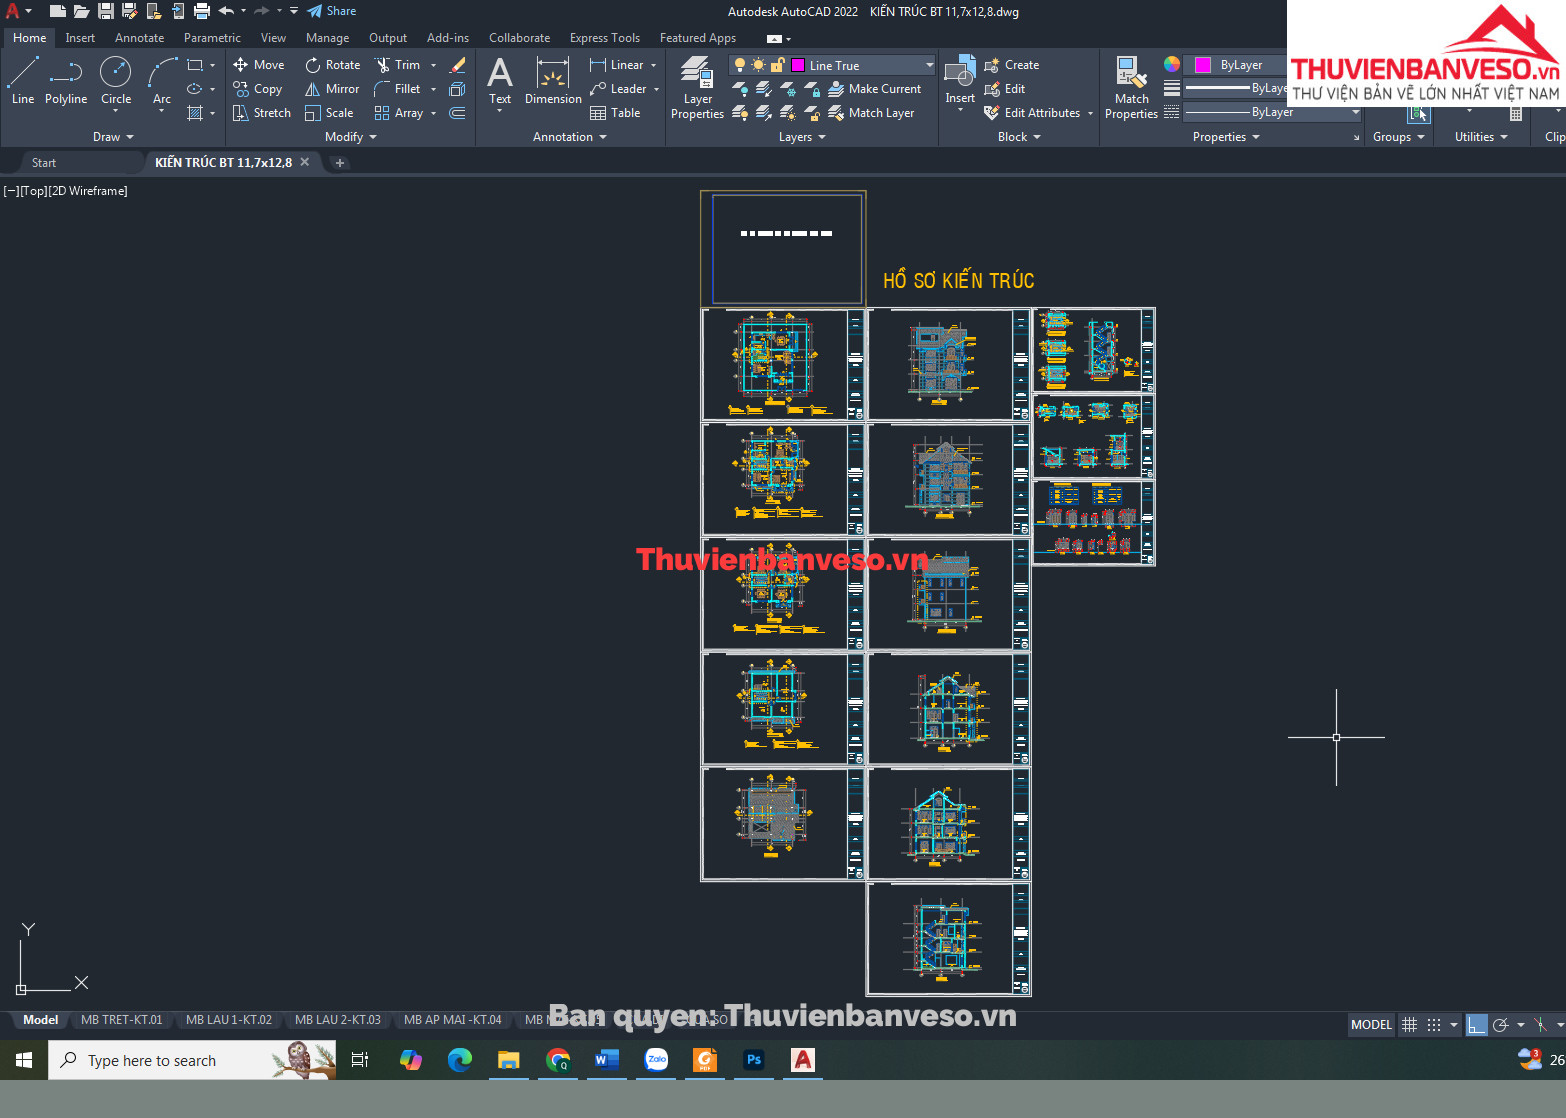Expand the Modify panel
This screenshot has width=1566, height=1118.
350,137
